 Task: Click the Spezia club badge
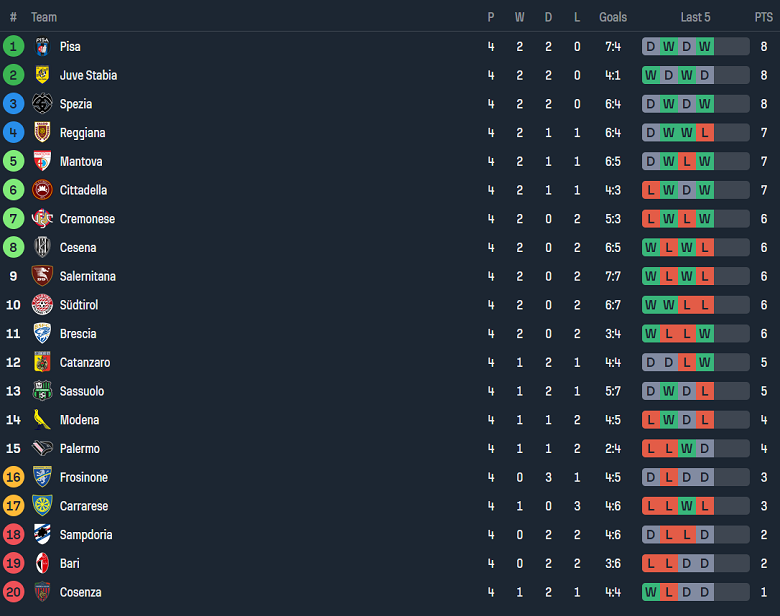42,104
